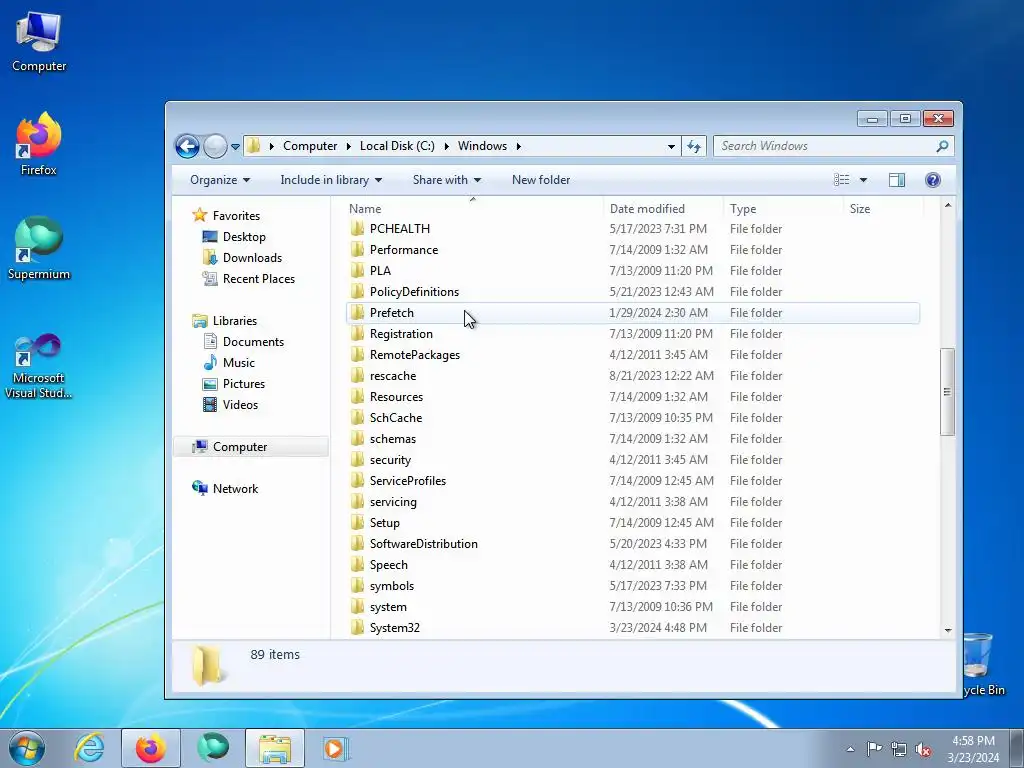Sort by the Size column header
Viewport: 1024px width, 768px height.
pos(883,209)
